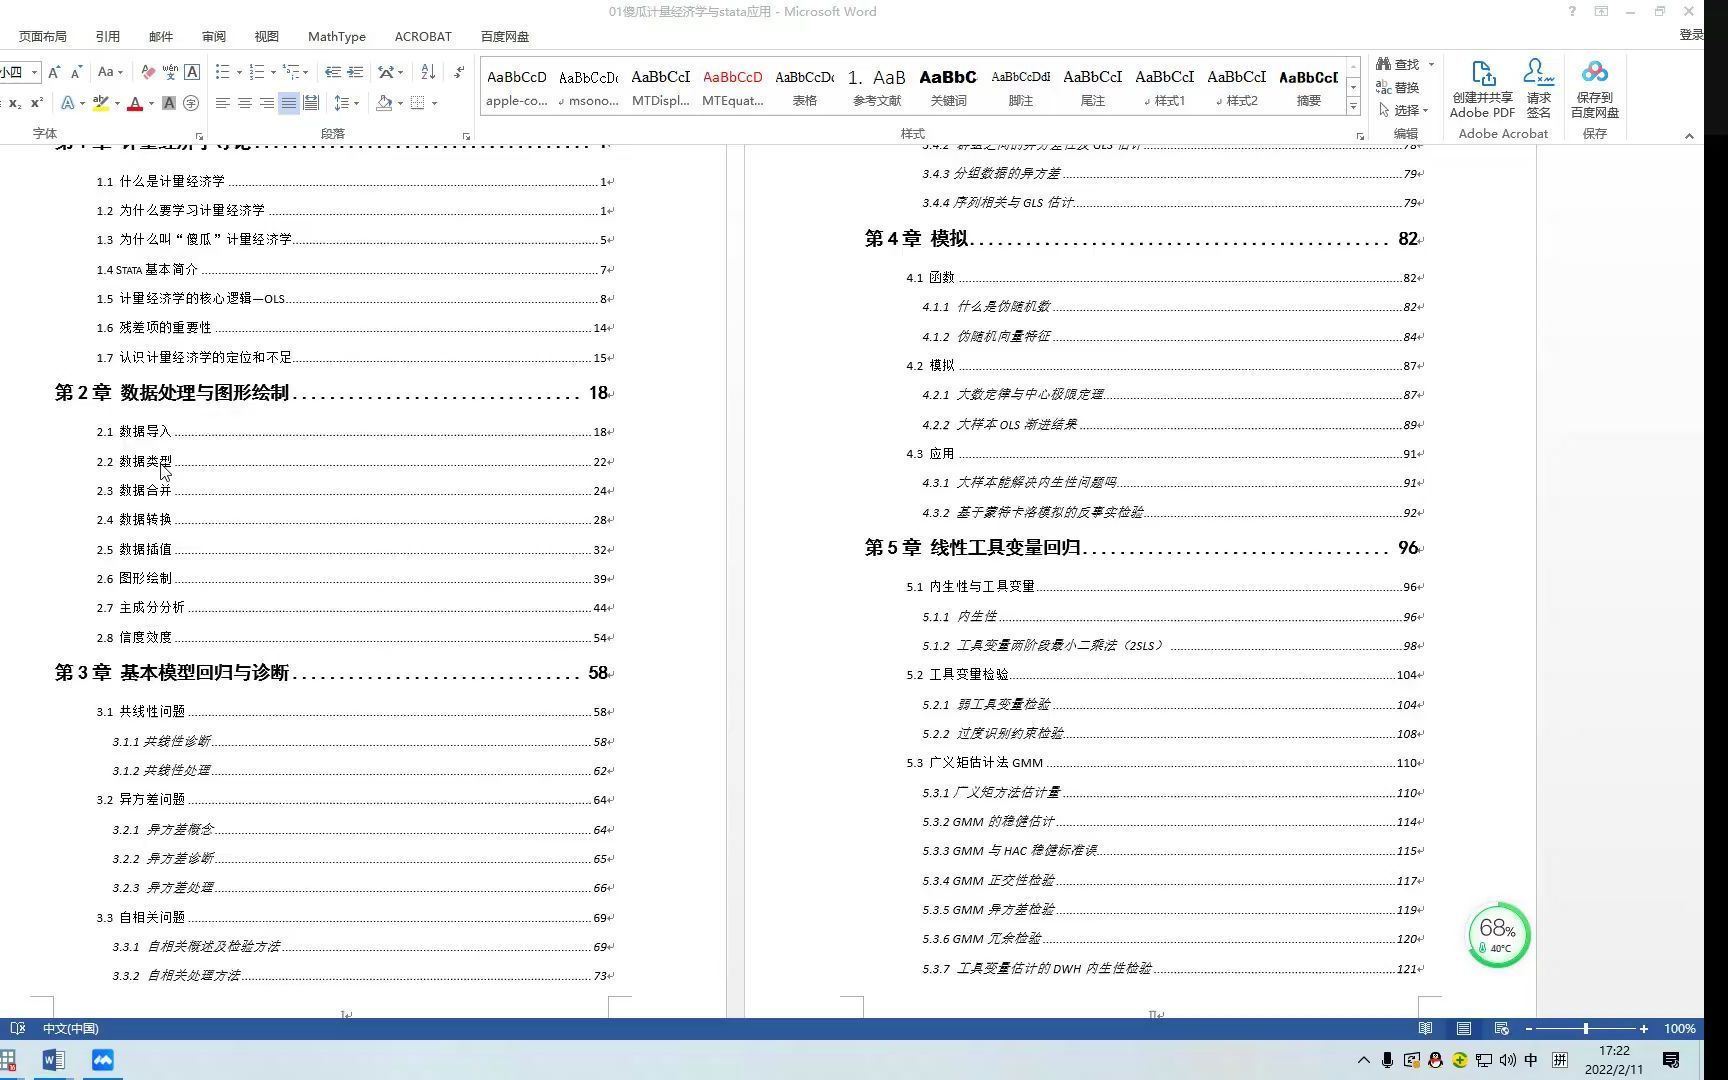Apply bullet list formatting
Image resolution: width=1728 pixels, height=1080 pixels.
tap(222, 72)
